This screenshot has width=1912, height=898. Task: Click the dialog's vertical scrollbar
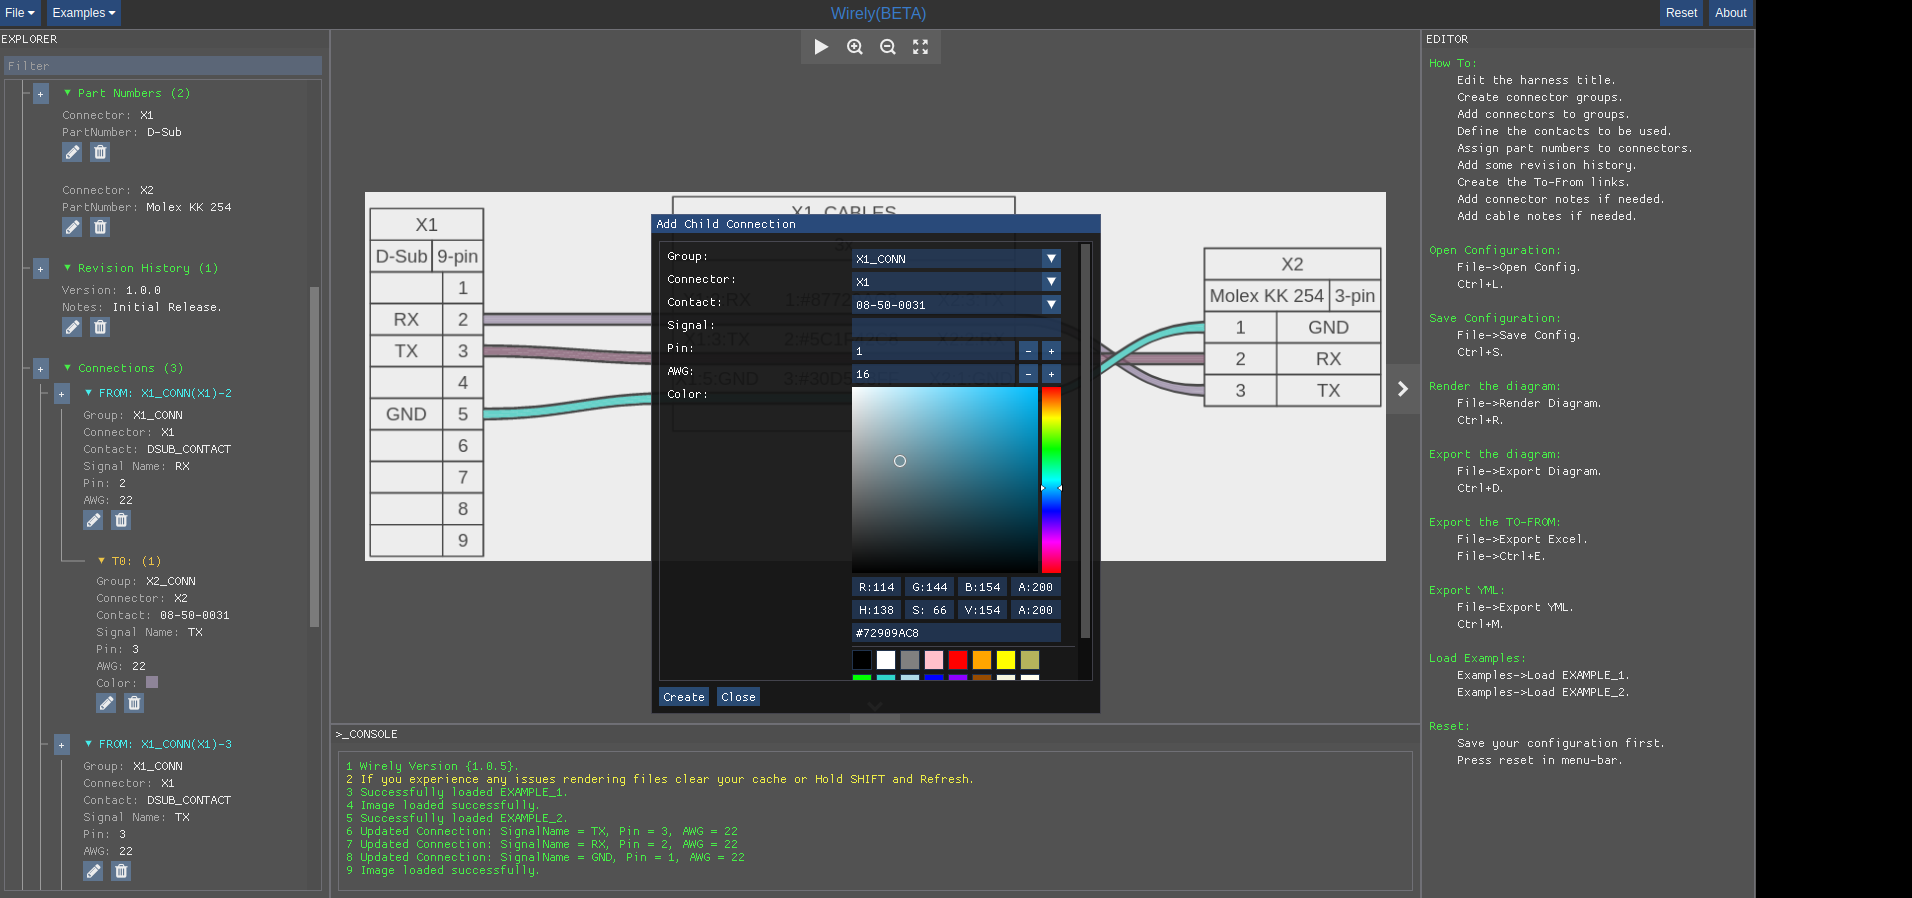[x=1085, y=440]
